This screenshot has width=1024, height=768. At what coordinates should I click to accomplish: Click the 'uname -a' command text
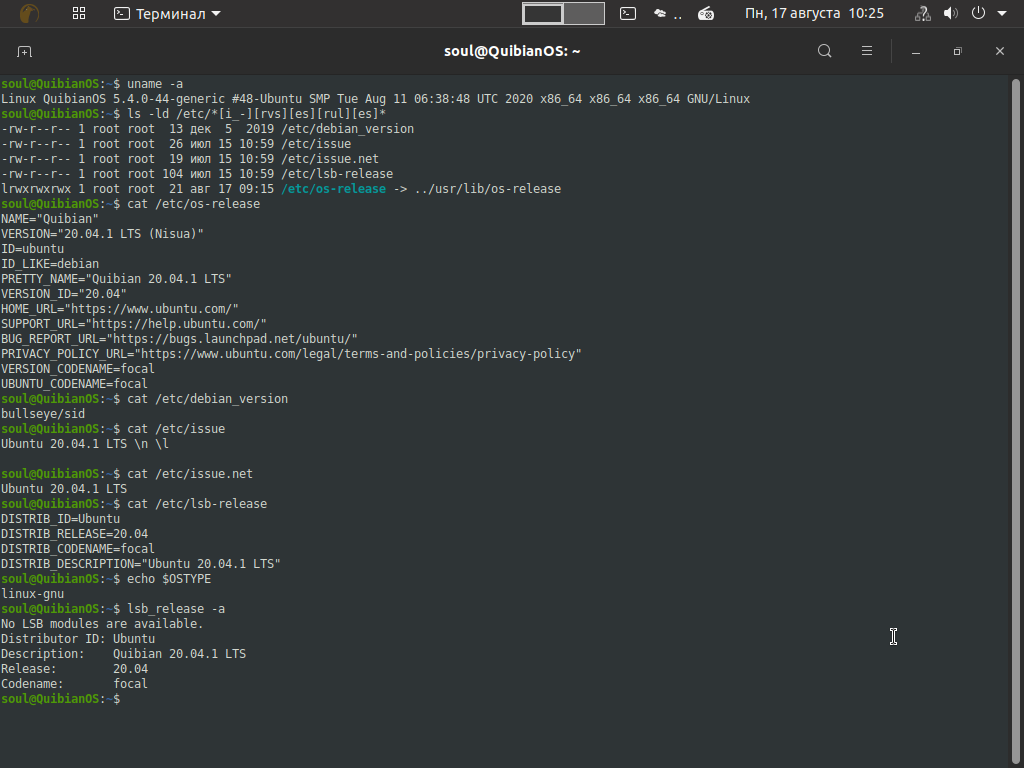pos(155,84)
